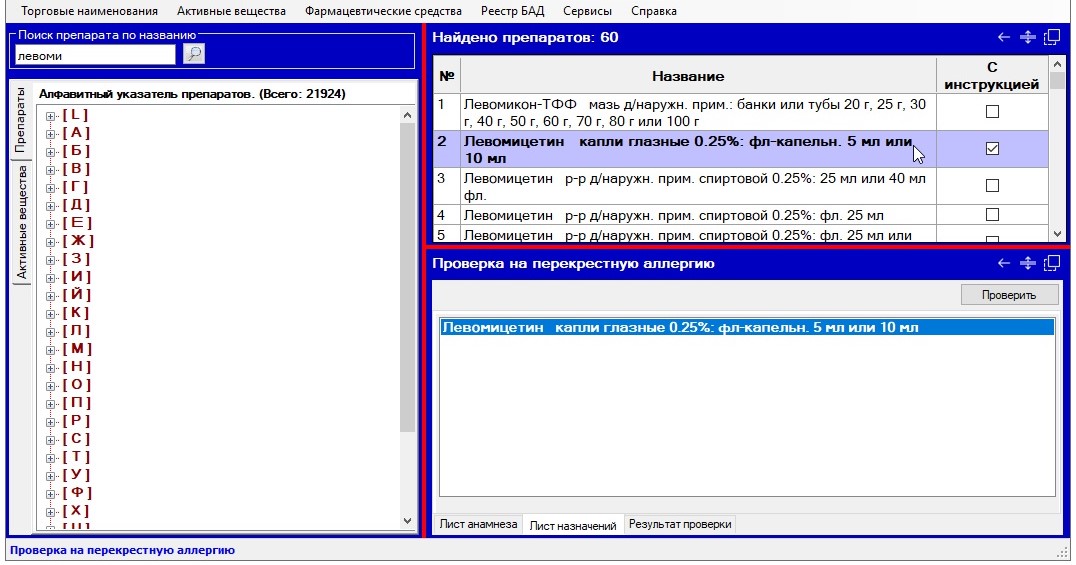Select the [ Х ] letter in the tree

tap(76, 510)
